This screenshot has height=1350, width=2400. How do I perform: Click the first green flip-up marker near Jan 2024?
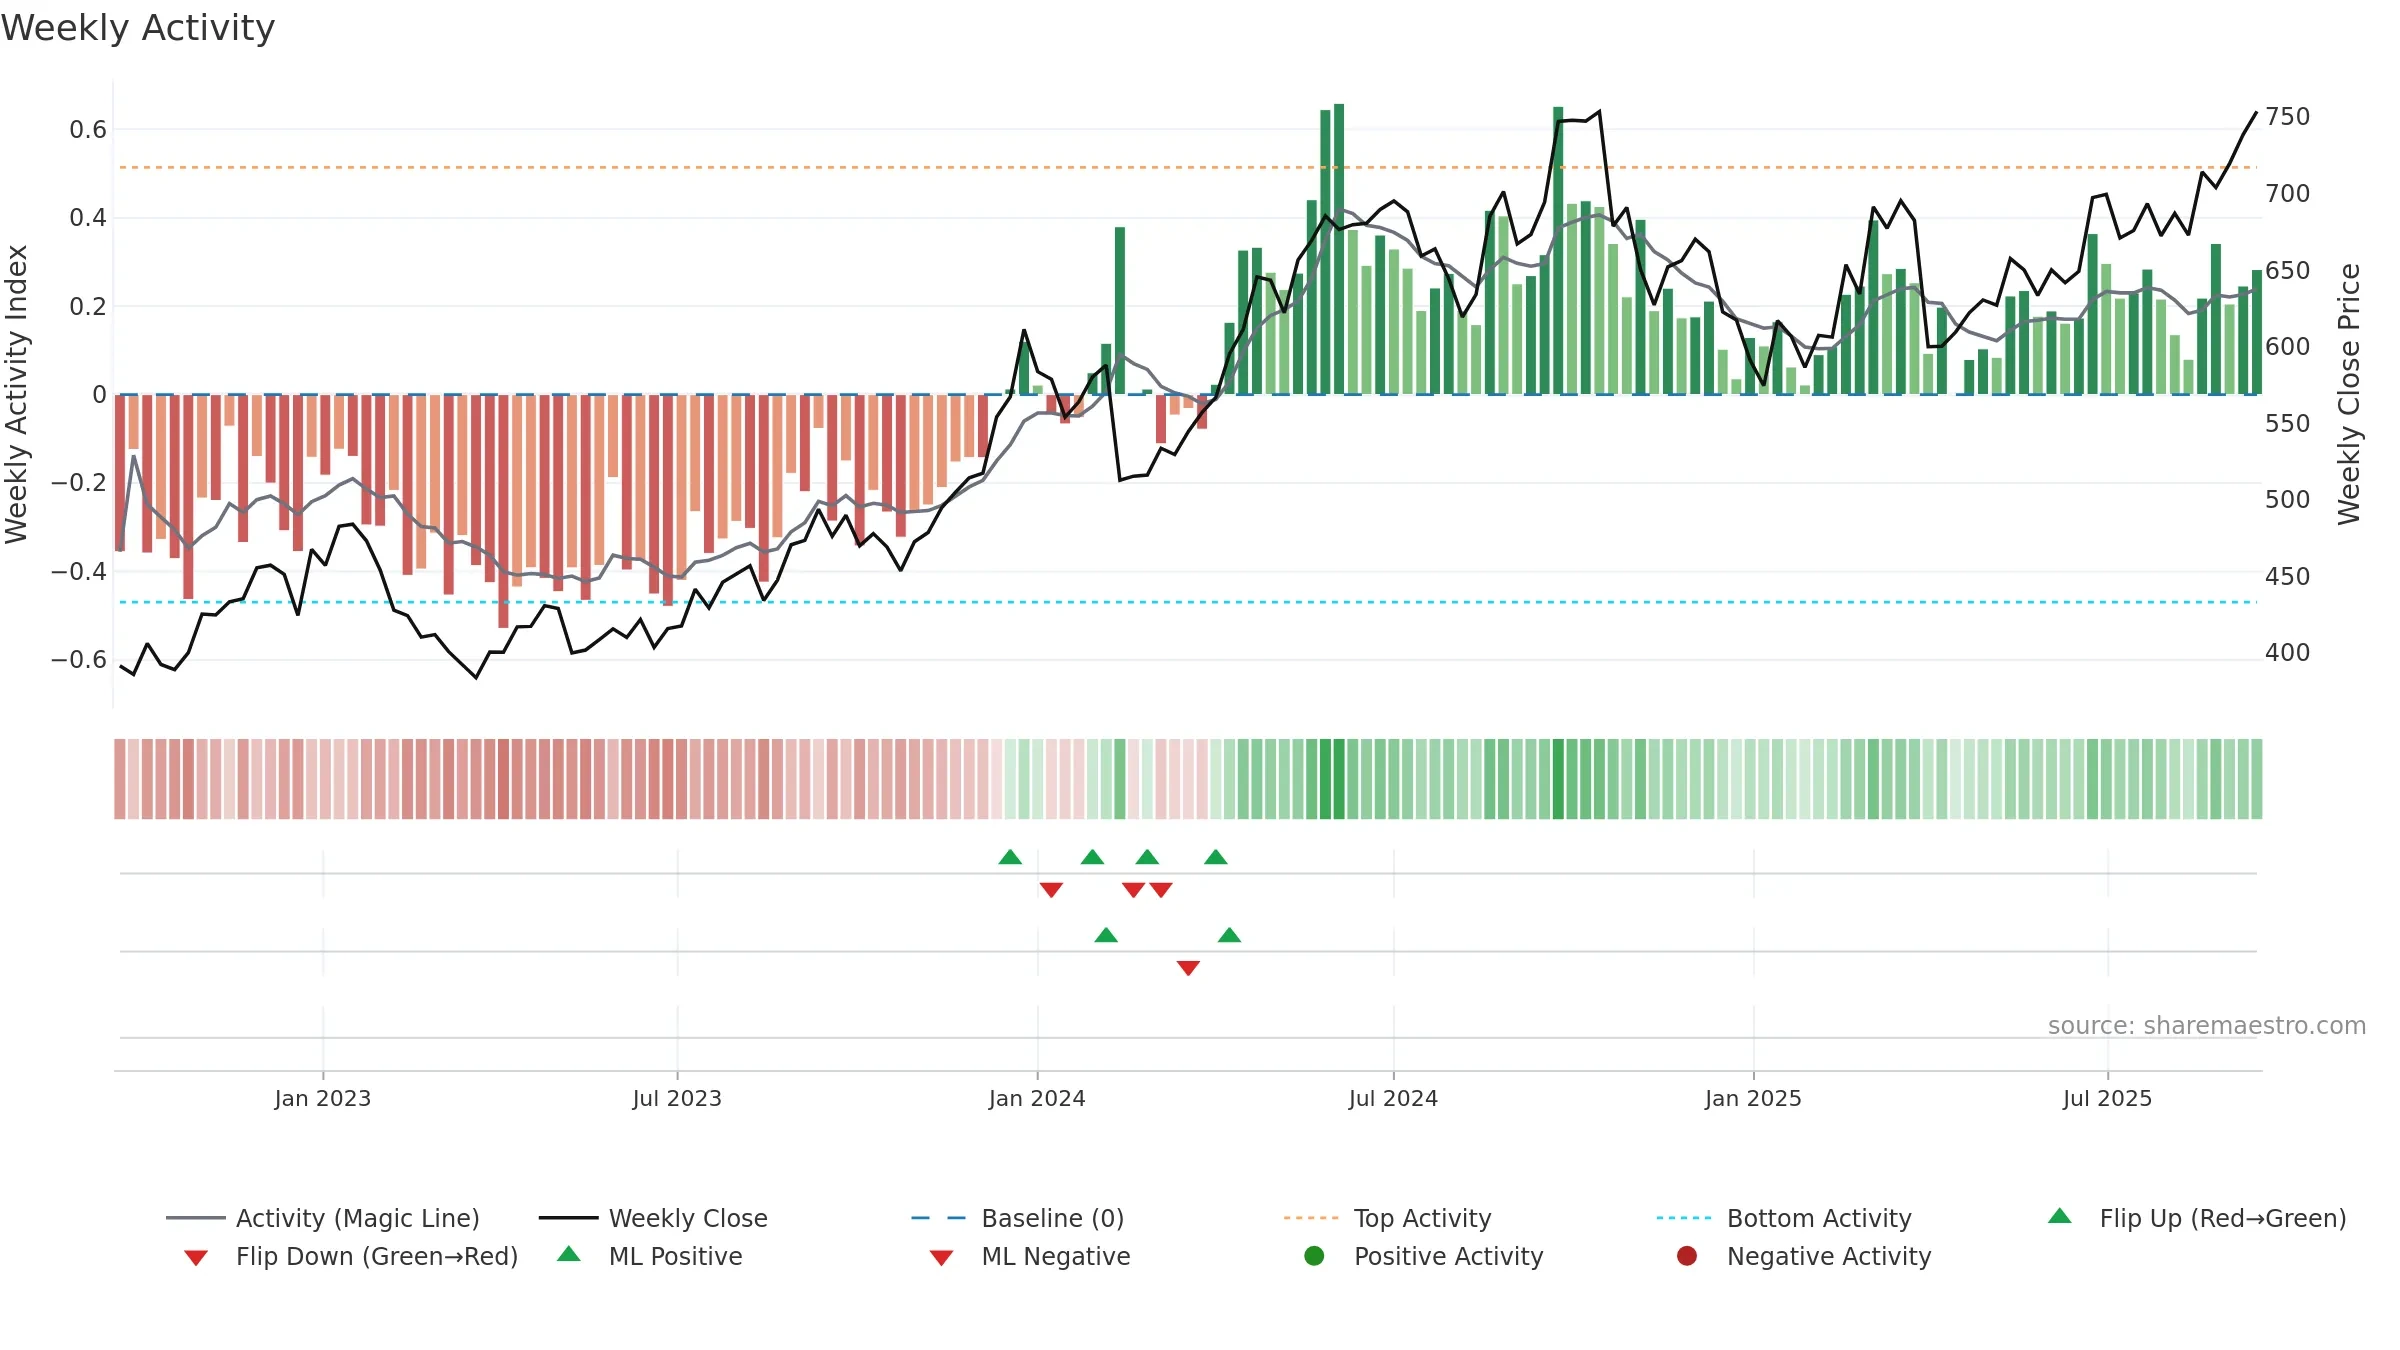point(1010,857)
